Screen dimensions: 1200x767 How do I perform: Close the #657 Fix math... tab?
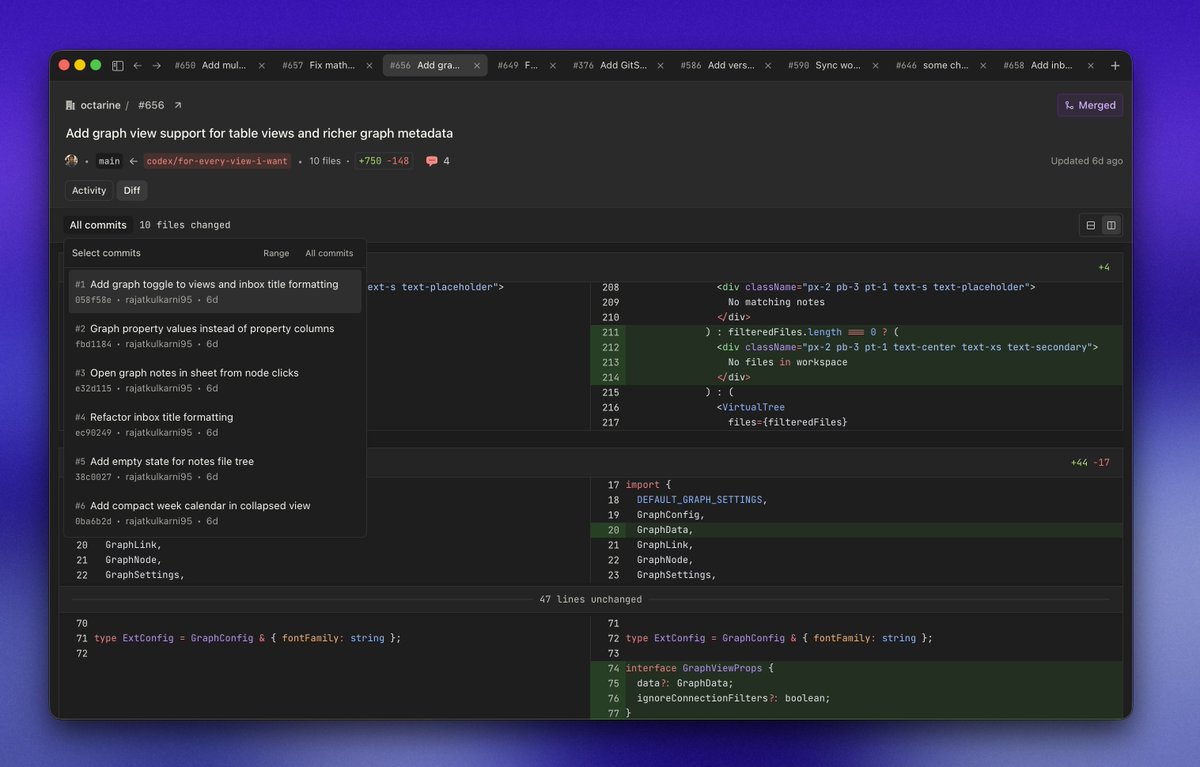click(370, 65)
